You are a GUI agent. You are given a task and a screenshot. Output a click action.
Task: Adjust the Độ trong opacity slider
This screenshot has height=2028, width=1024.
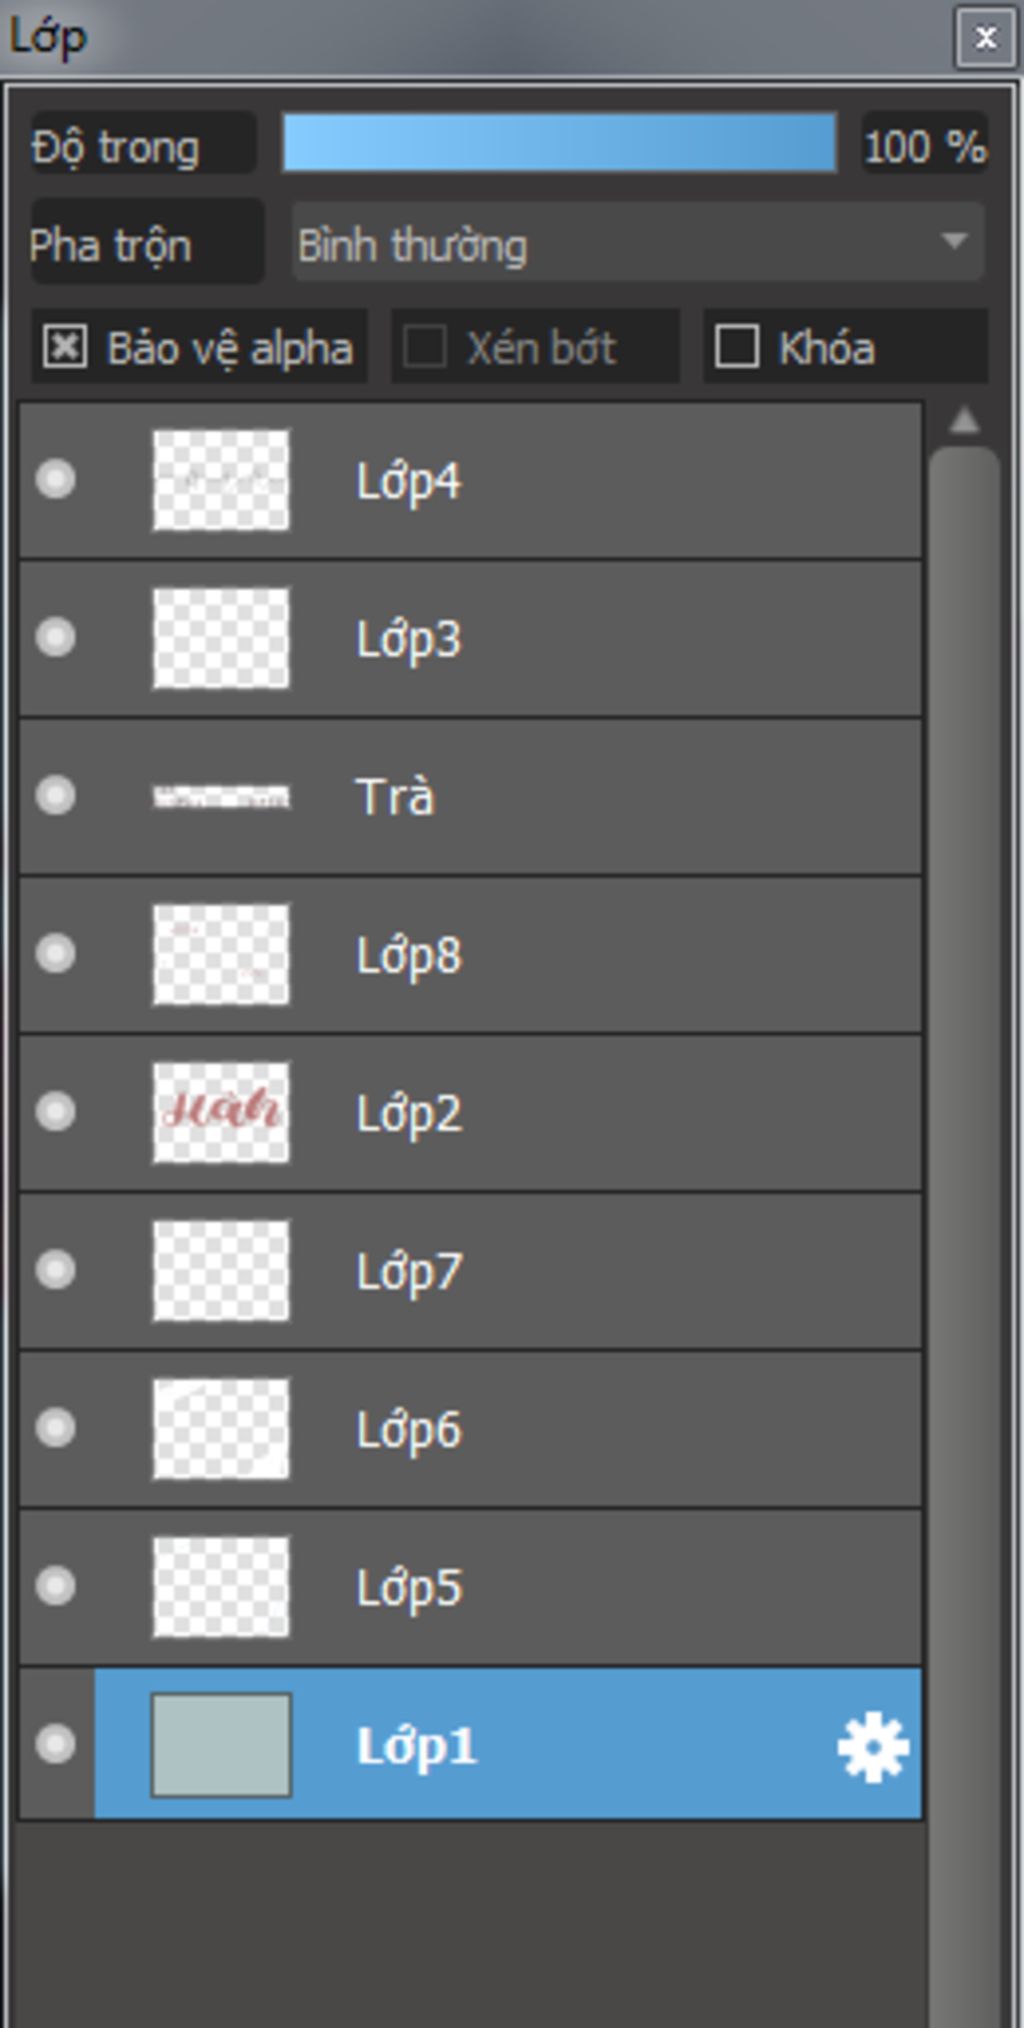coord(559,143)
